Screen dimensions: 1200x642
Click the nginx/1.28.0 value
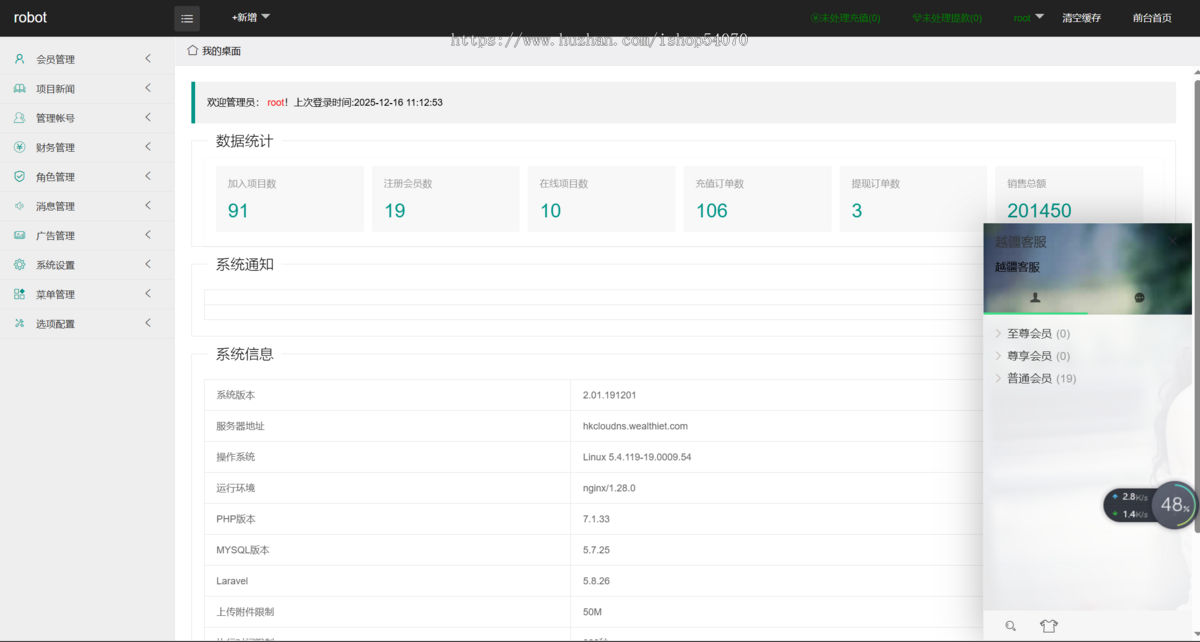pyautogui.click(x=609, y=488)
